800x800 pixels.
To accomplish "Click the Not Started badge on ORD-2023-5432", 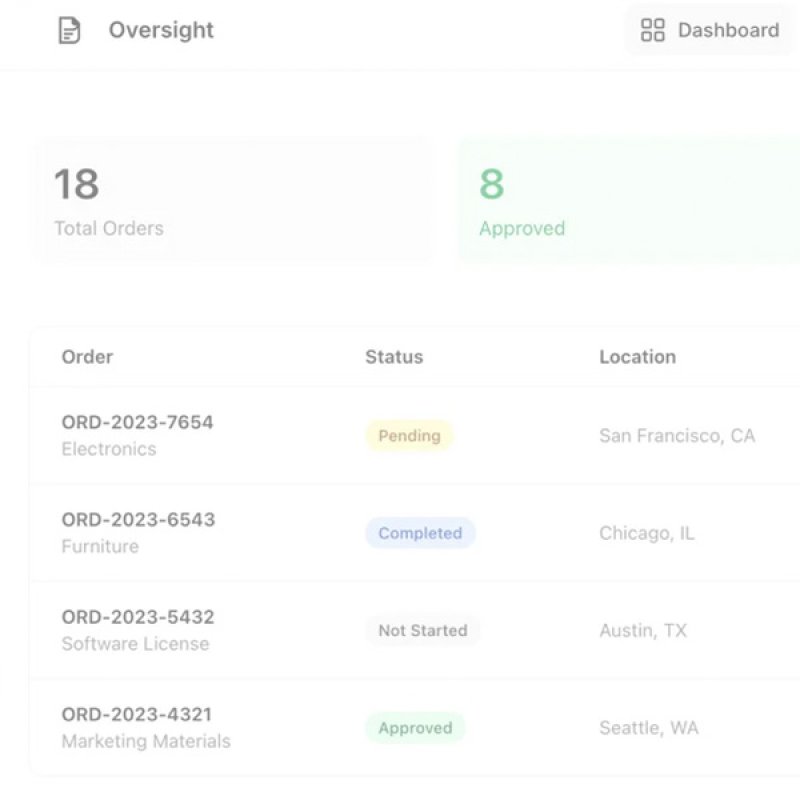I will pos(422,630).
